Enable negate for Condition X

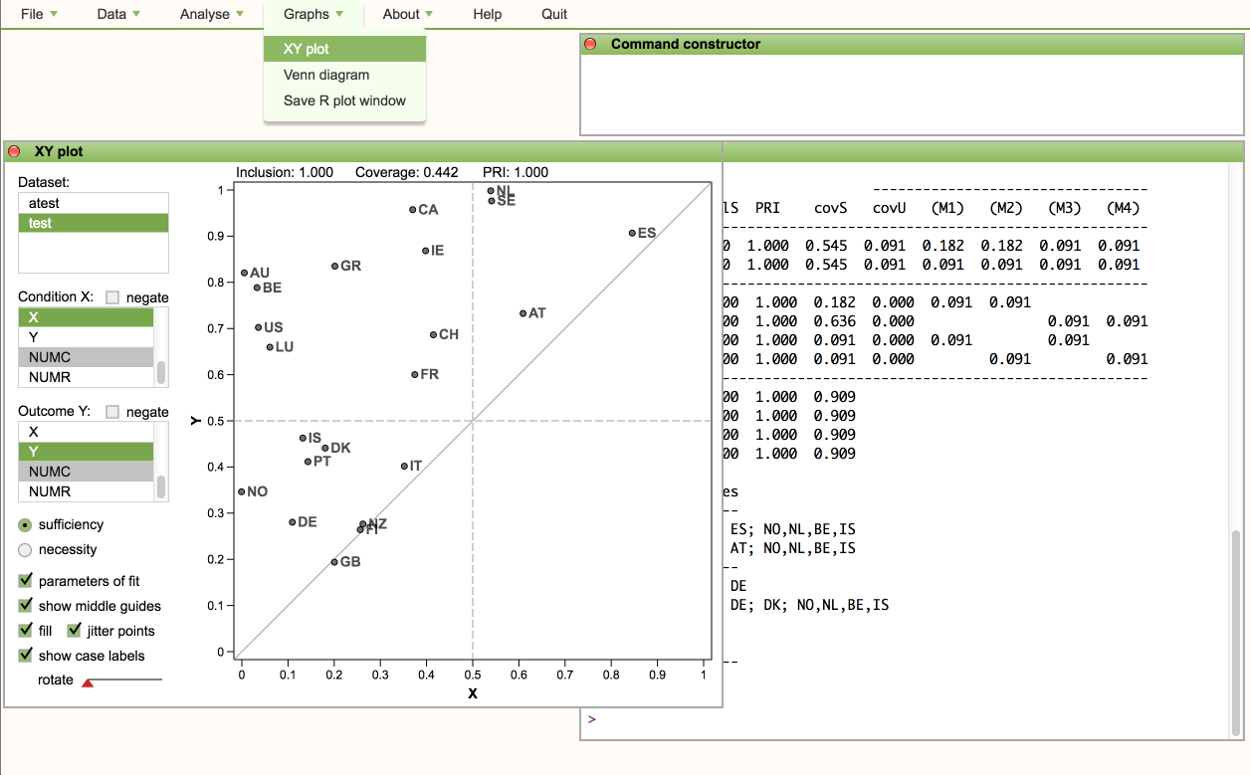tap(113, 298)
